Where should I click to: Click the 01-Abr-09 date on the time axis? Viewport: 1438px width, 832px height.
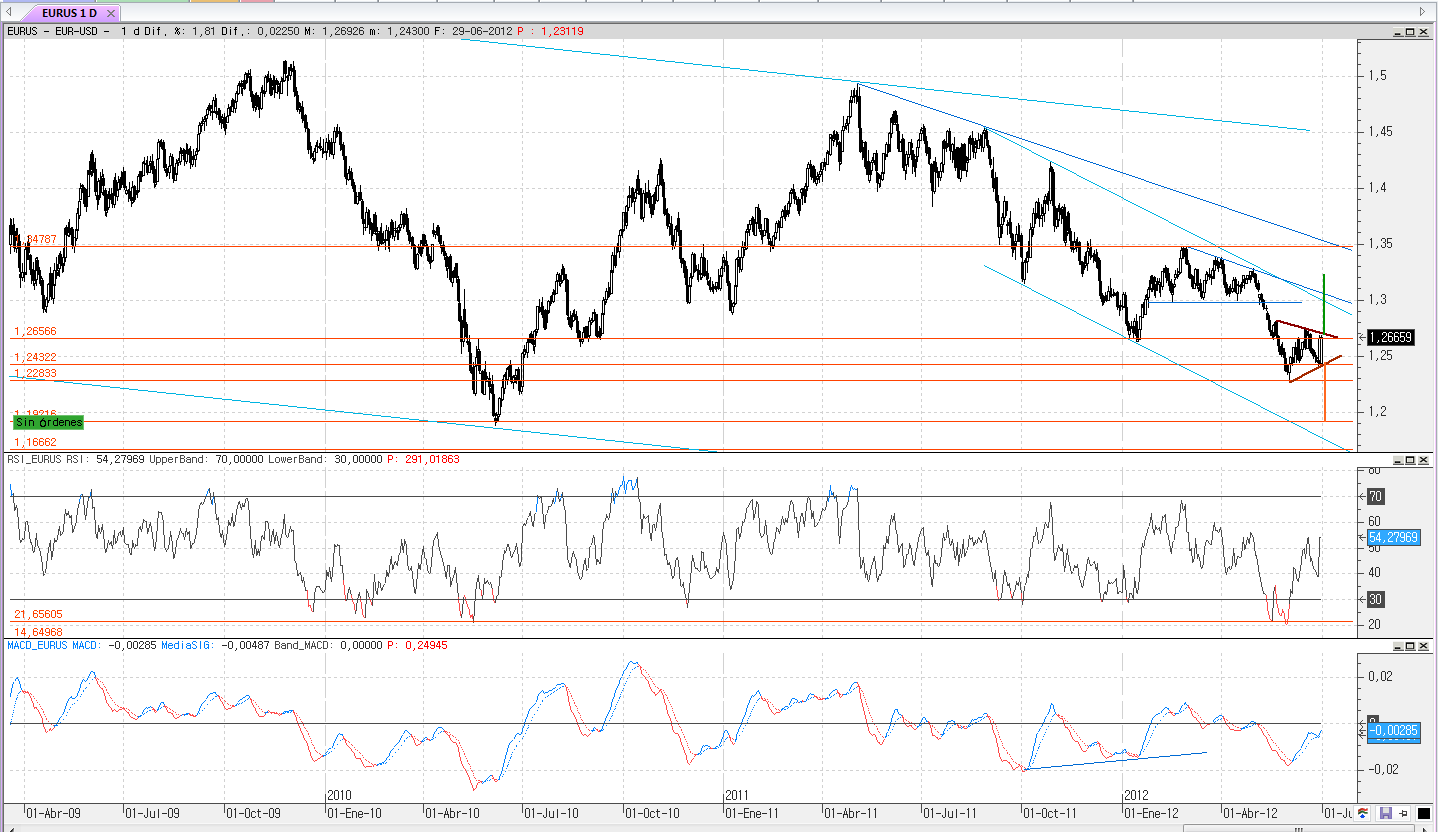[x=55, y=813]
